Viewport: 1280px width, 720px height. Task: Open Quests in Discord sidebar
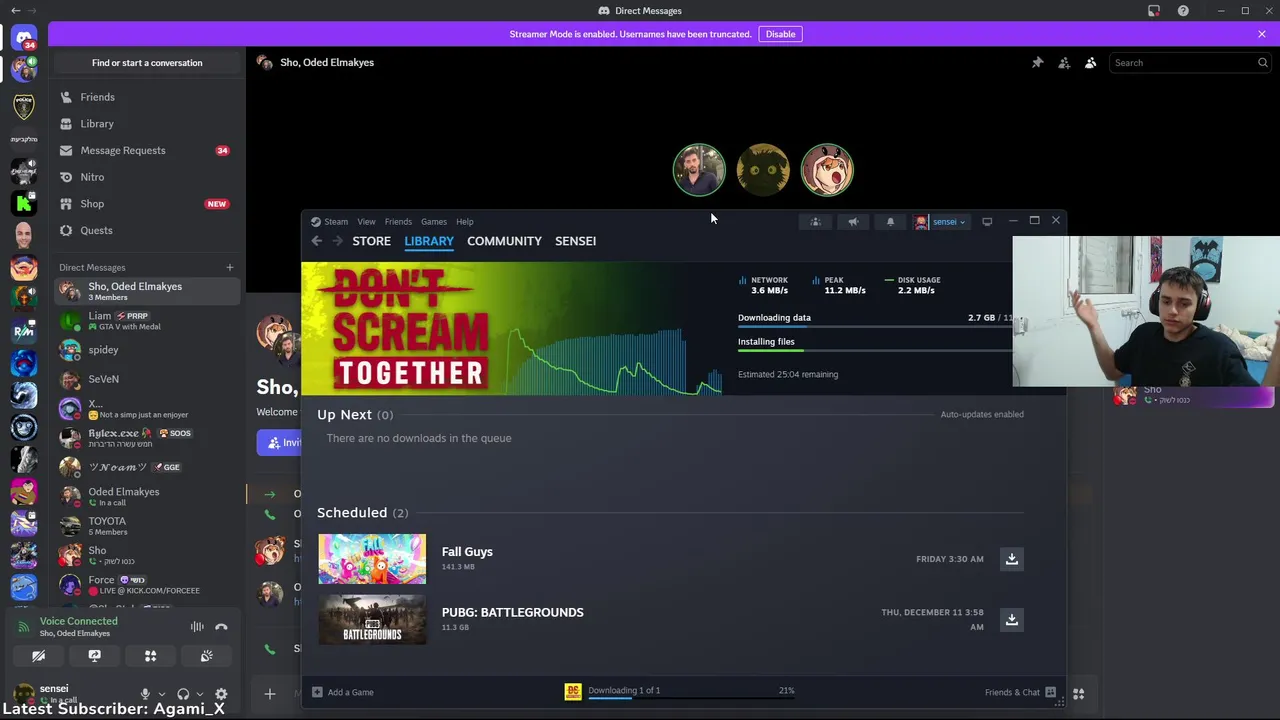coord(147,230)
